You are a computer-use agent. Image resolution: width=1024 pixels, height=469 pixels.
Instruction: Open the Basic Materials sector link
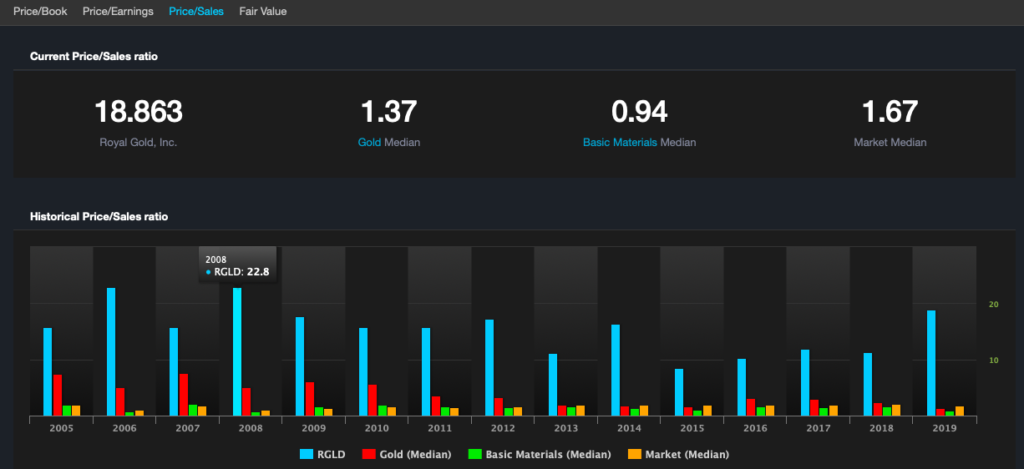pos(620,142)
